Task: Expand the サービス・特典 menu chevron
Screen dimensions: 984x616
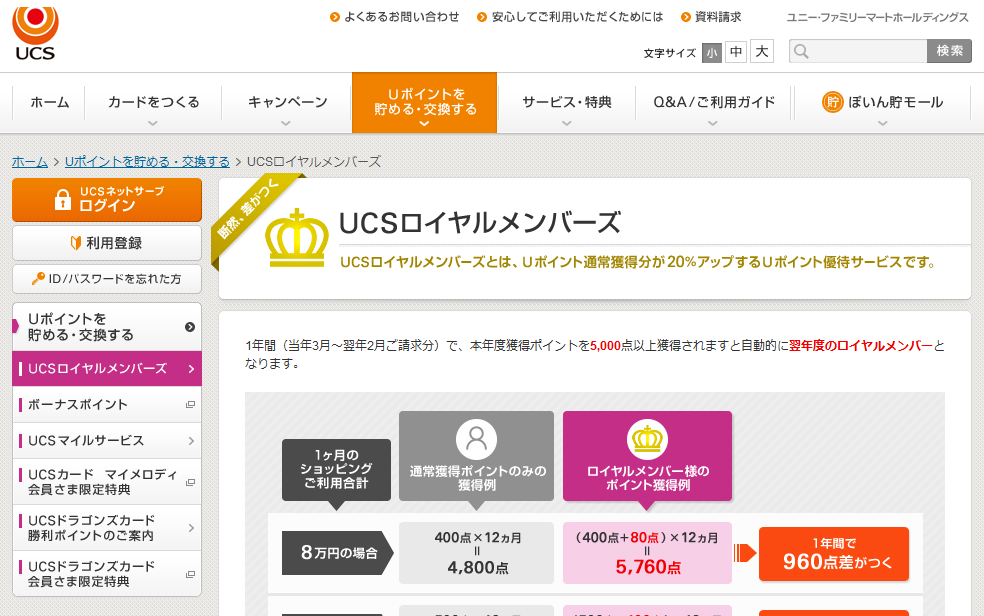Action: (x=567, y=124)
